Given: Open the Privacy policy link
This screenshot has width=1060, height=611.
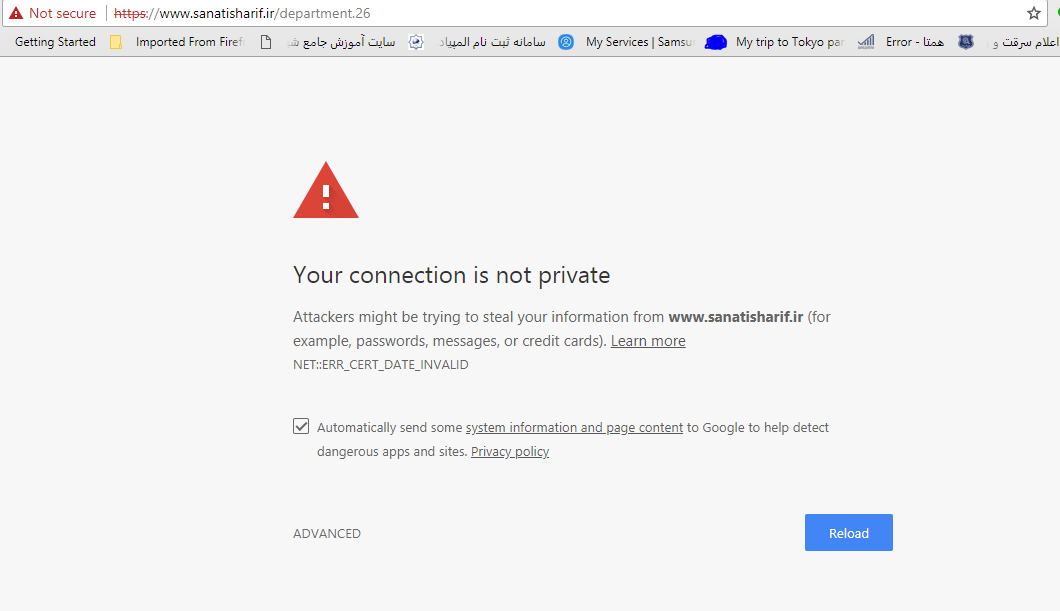Looking at the screenshot, I should (x=510, y=451).
